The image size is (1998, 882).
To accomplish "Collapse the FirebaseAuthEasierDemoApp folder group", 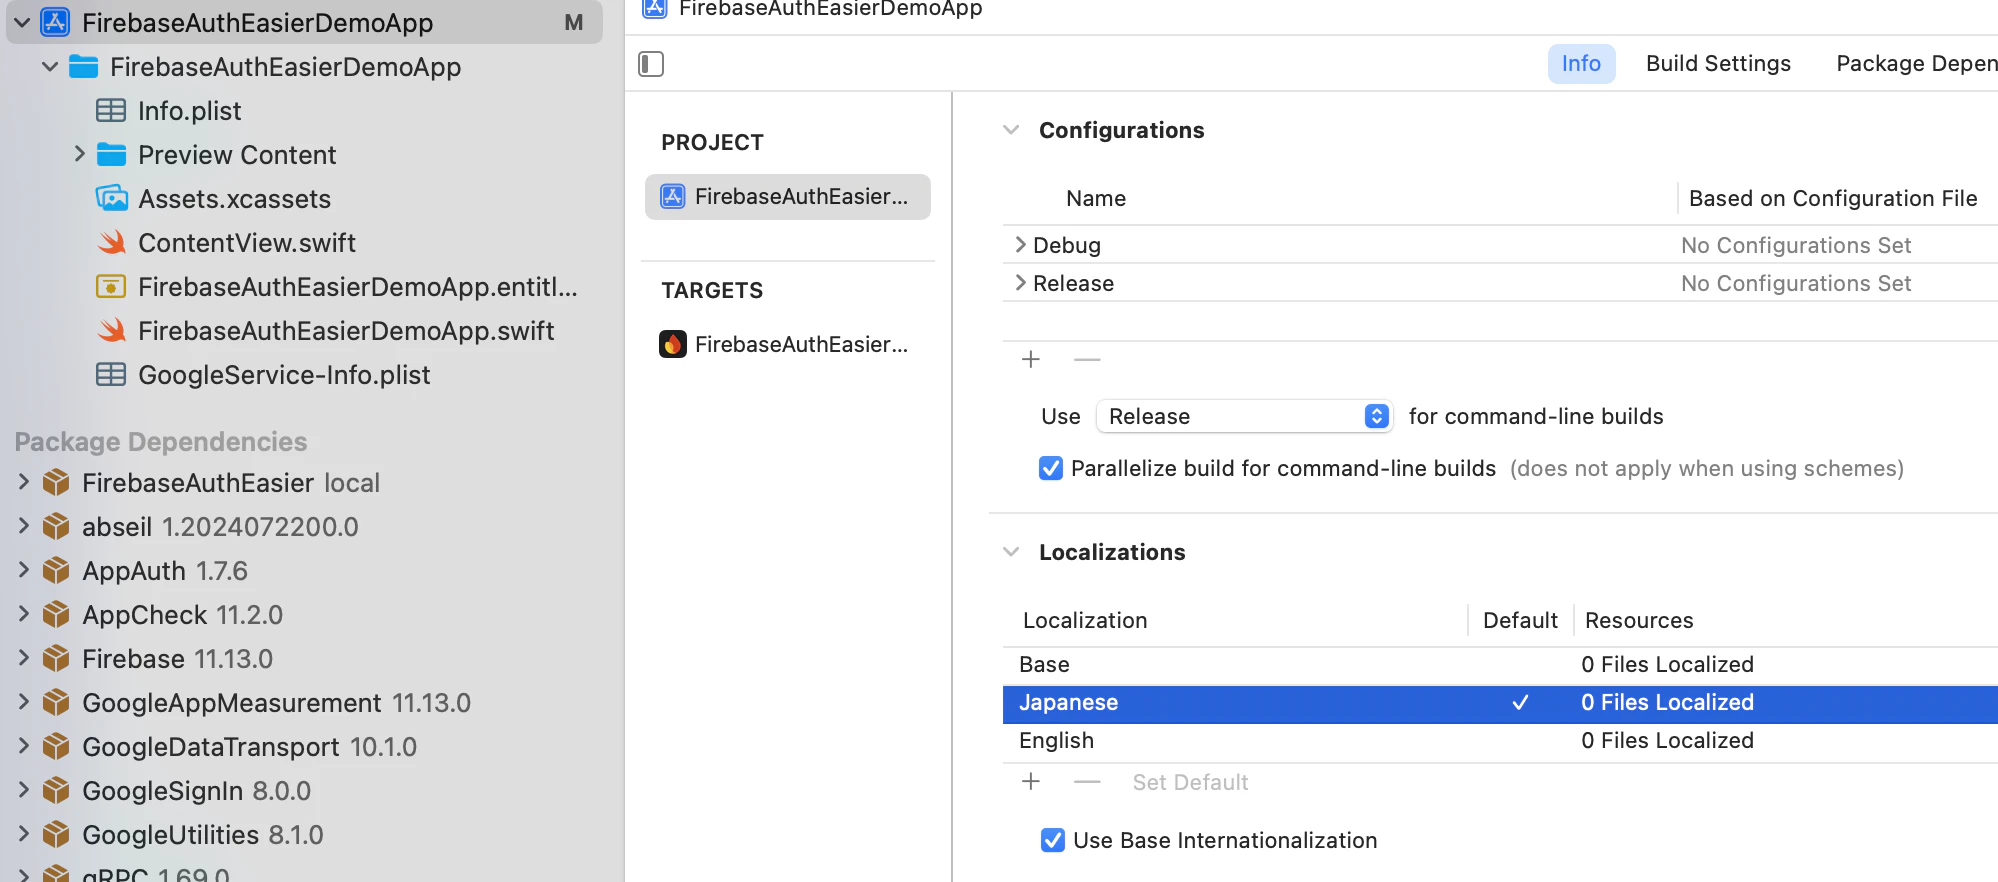I will (50, 67).
